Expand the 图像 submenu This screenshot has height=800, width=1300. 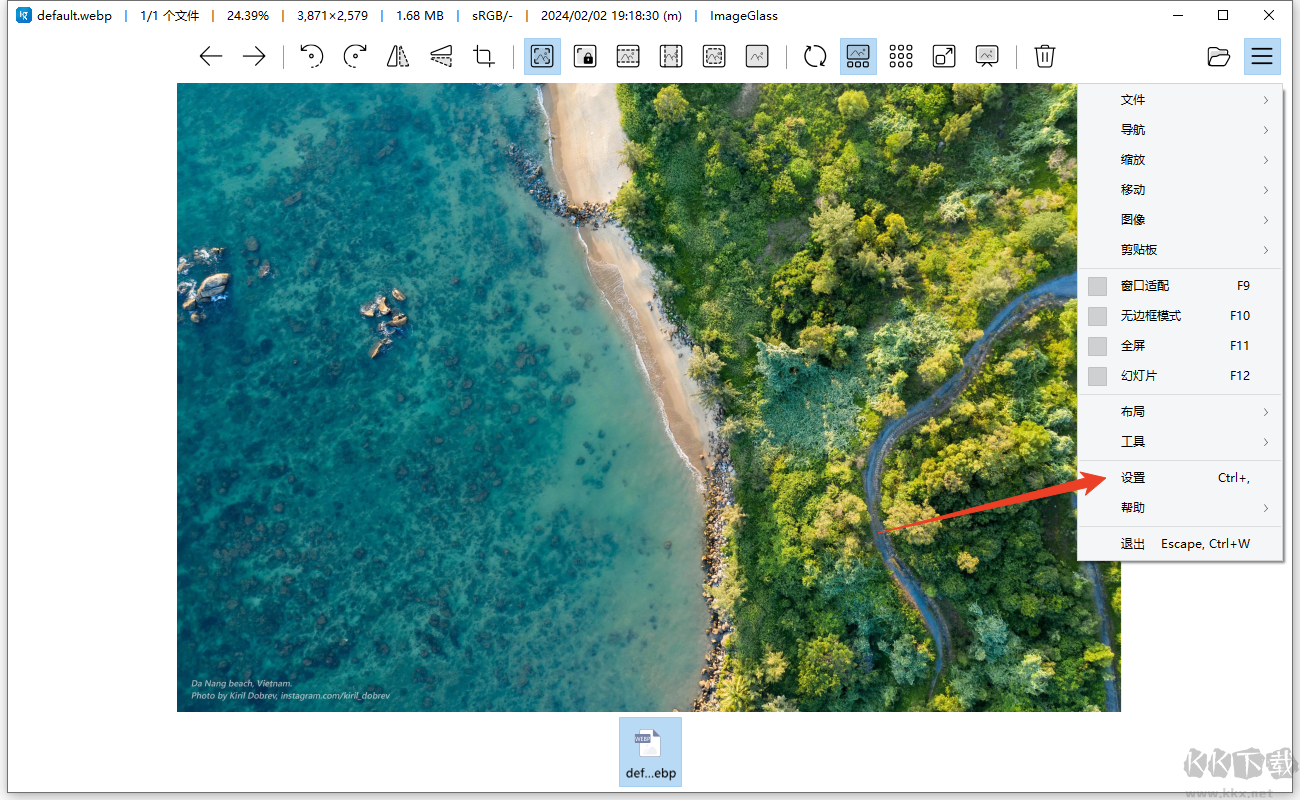pos(1180,220)
